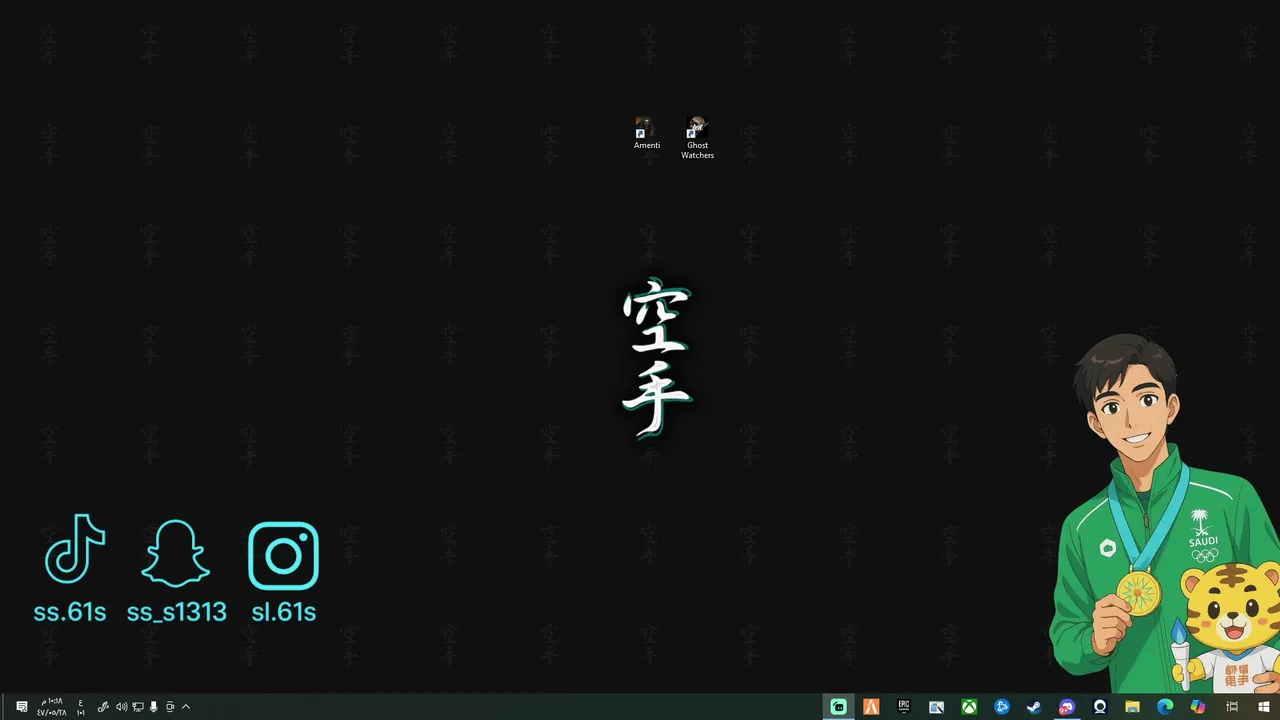Launch the orange A app in taskbar
This screenshot has height=720, width=1280.
[x=871, y=707]
